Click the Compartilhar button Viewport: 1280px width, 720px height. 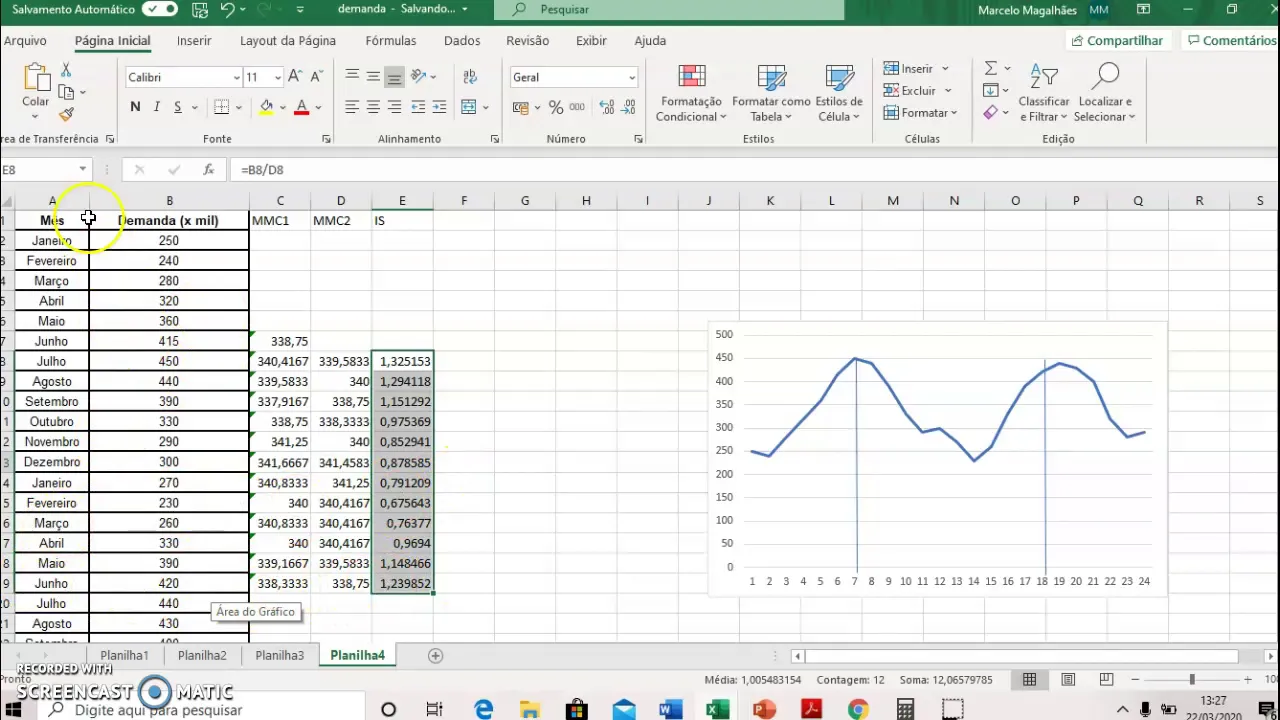tap(1117, 41)
